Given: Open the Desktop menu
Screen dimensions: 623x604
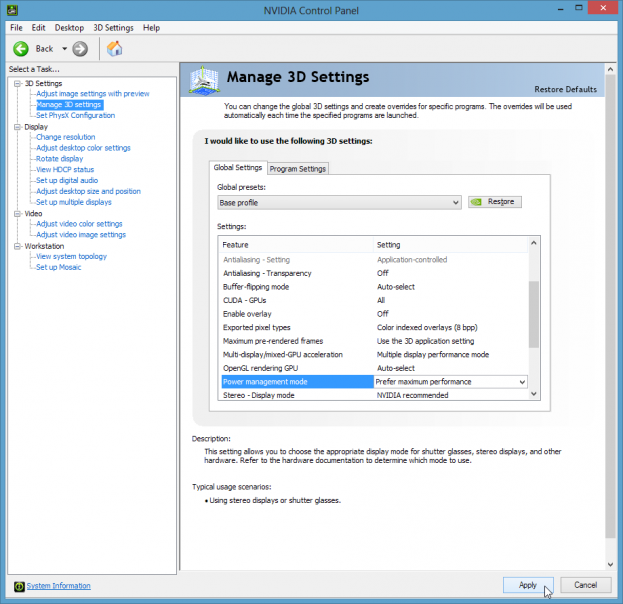Looking at the screenshot, I should [x=69, y=28].
